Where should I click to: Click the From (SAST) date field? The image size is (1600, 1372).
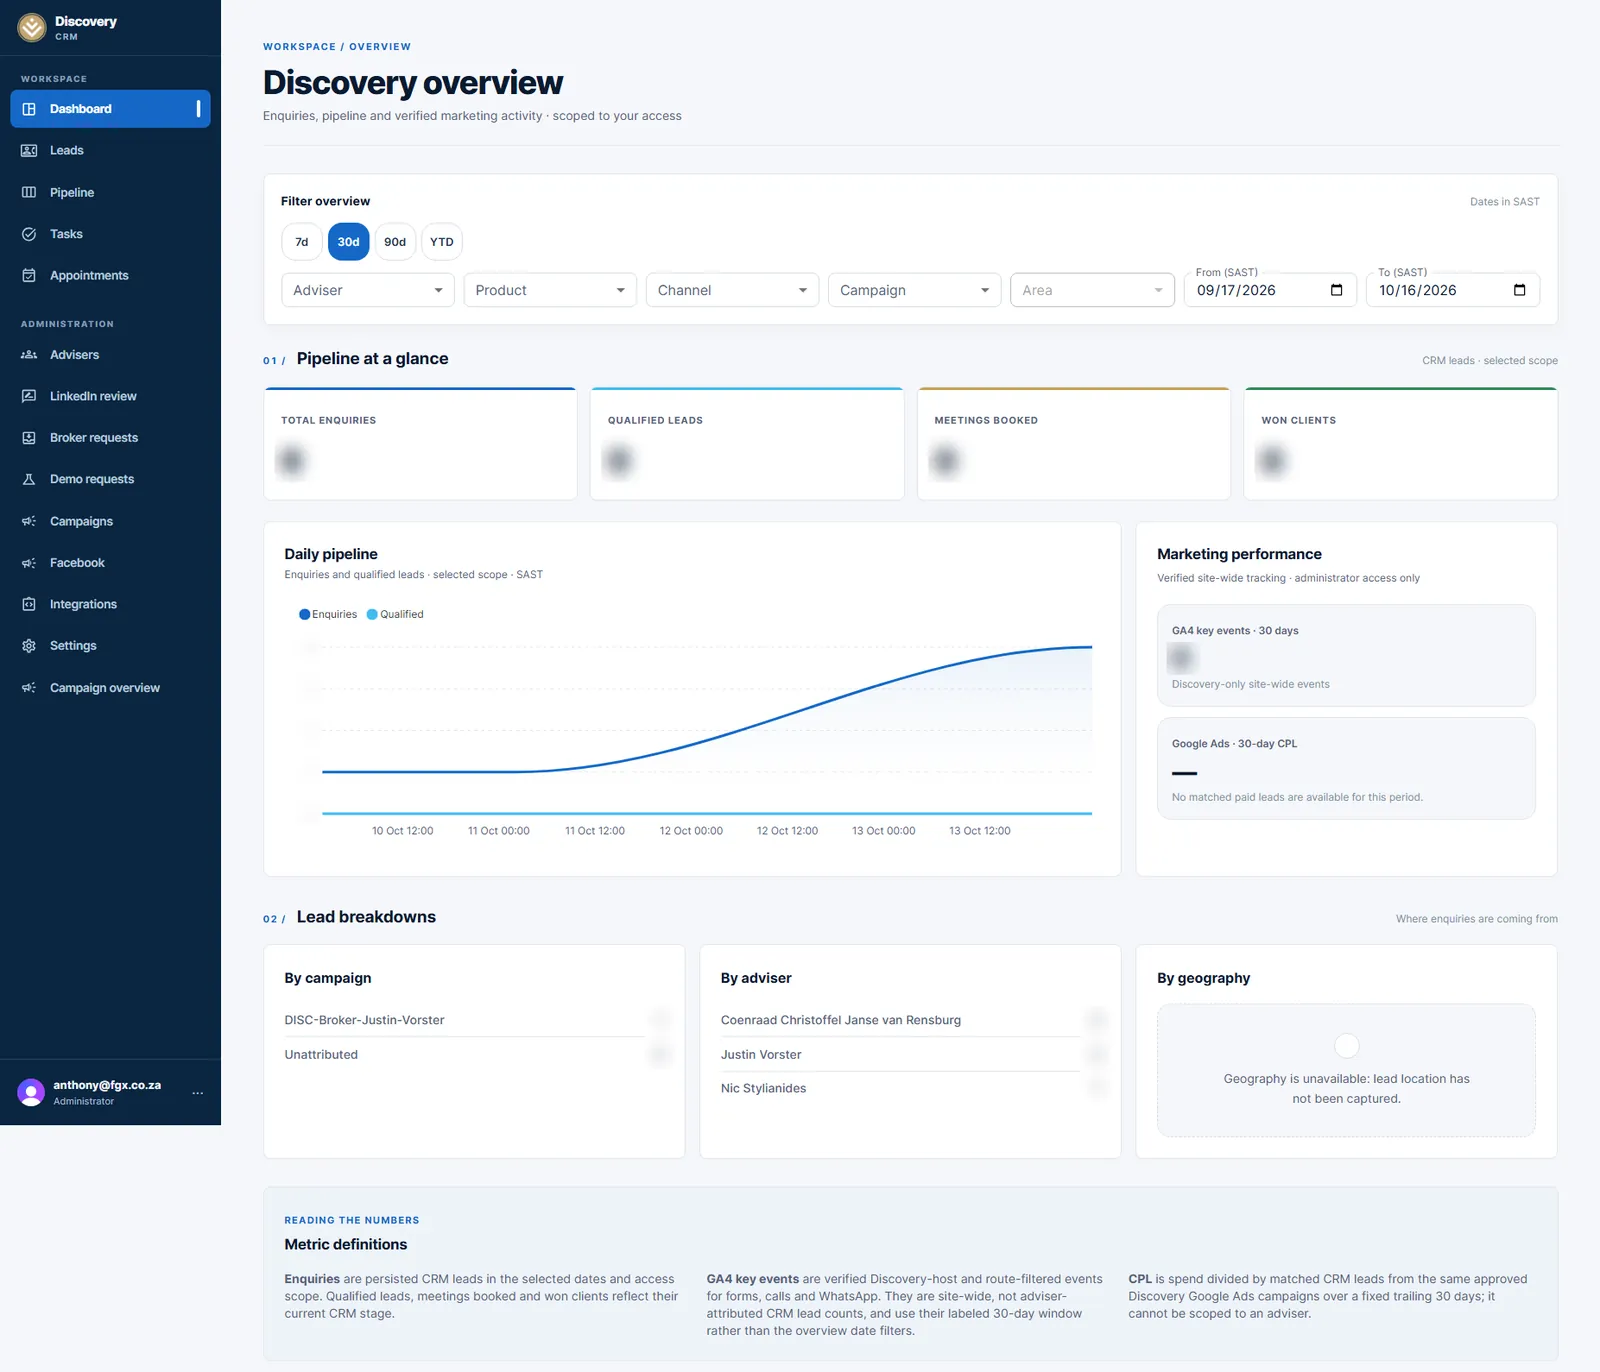click(1270, 290)
